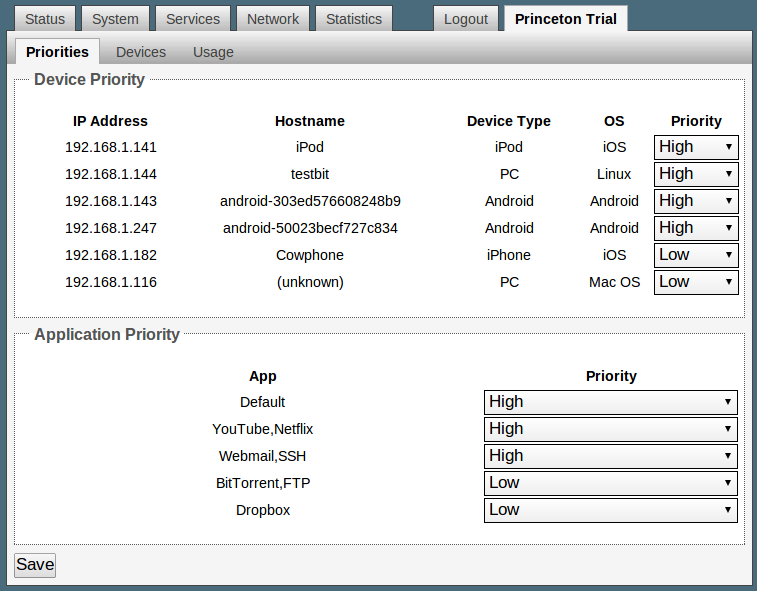Switch to Devices sub-tab
Image resolution: width=757 pixels, height=591 pixels.
(x=141, y=52)
